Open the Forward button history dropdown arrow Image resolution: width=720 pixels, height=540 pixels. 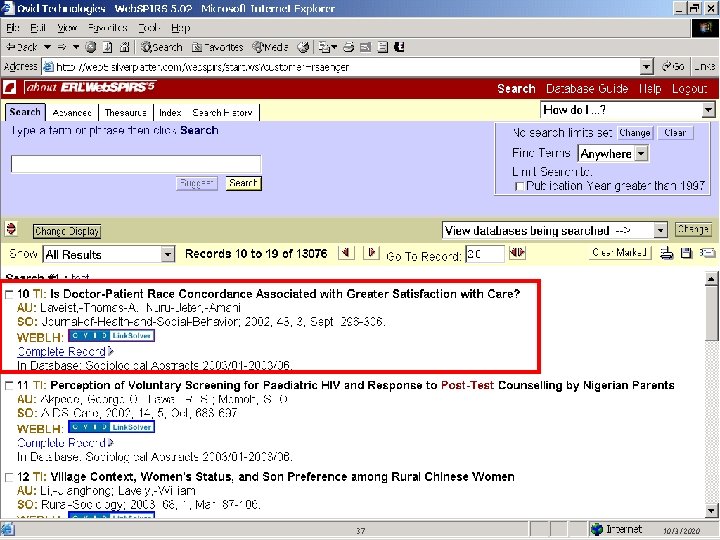point(76,47)
